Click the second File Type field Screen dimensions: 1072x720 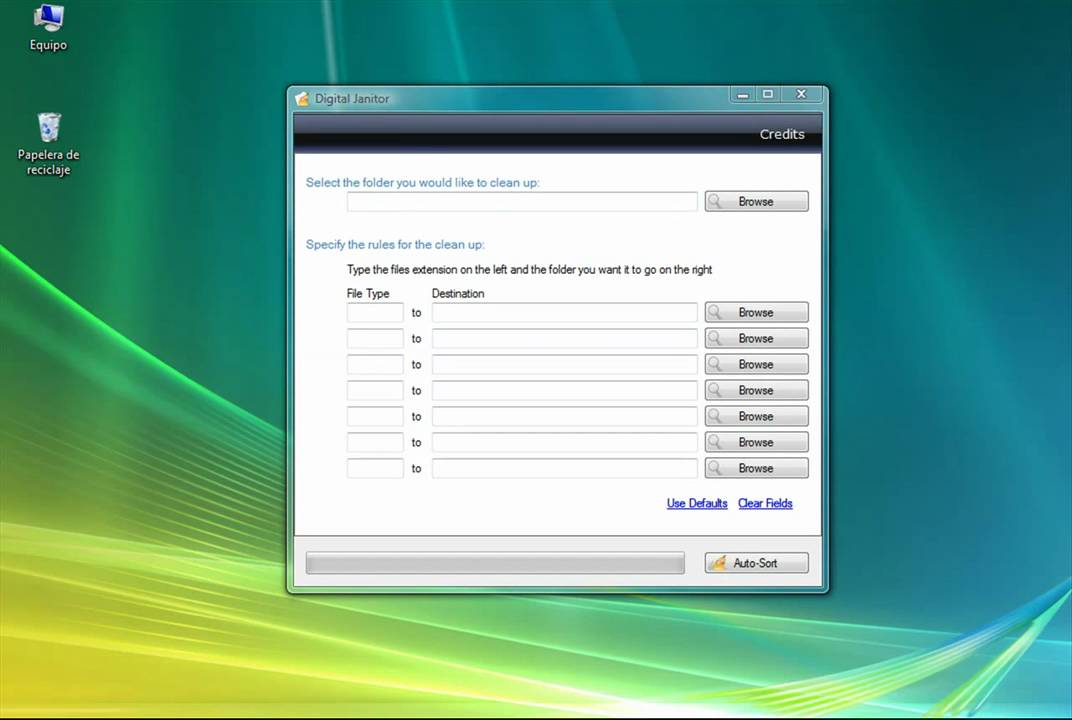coord(375,338)
